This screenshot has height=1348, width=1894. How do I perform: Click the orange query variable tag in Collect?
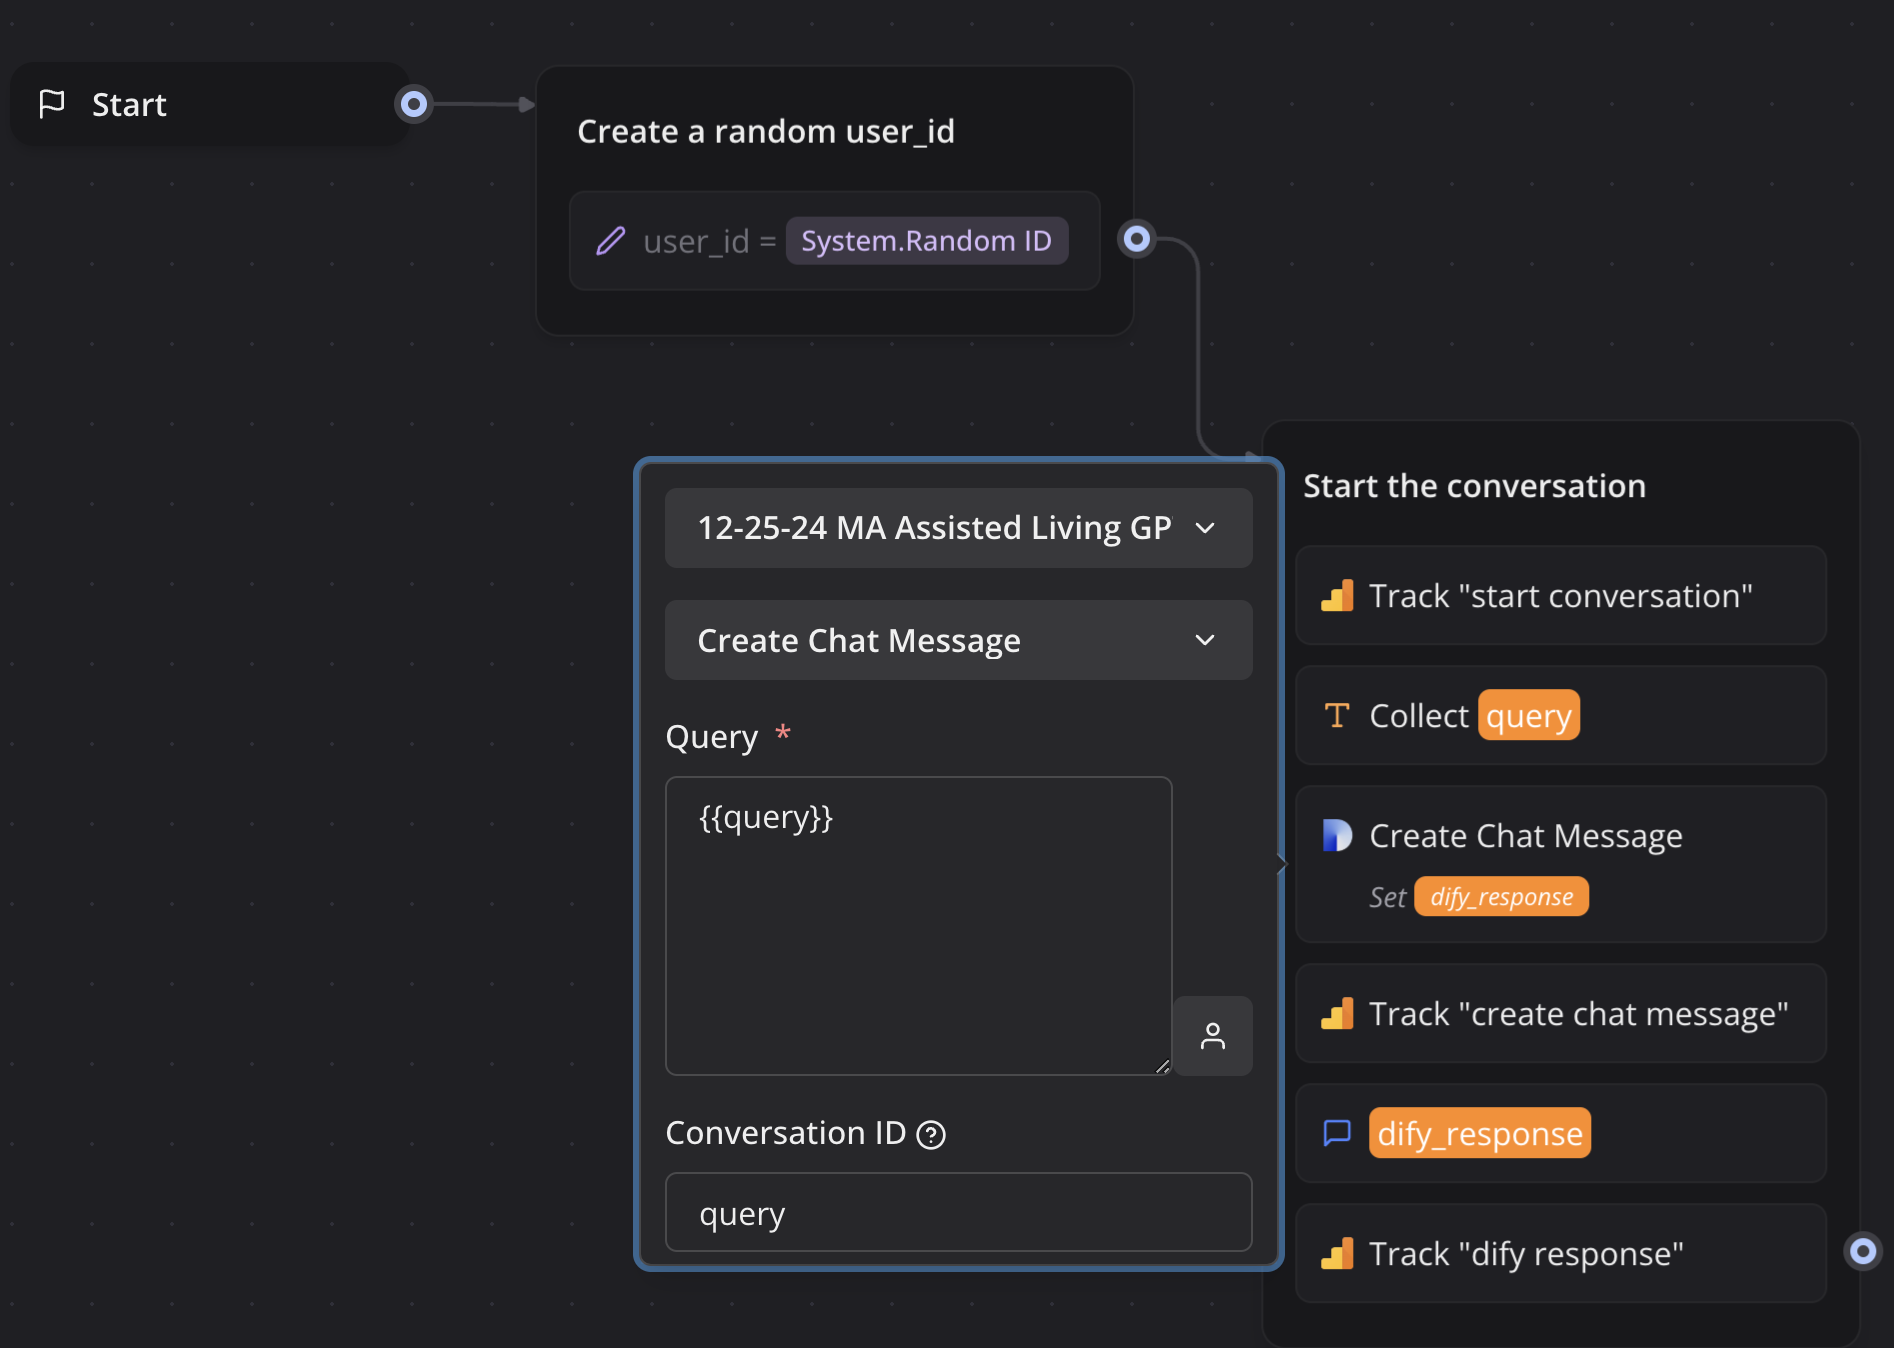1528,716
